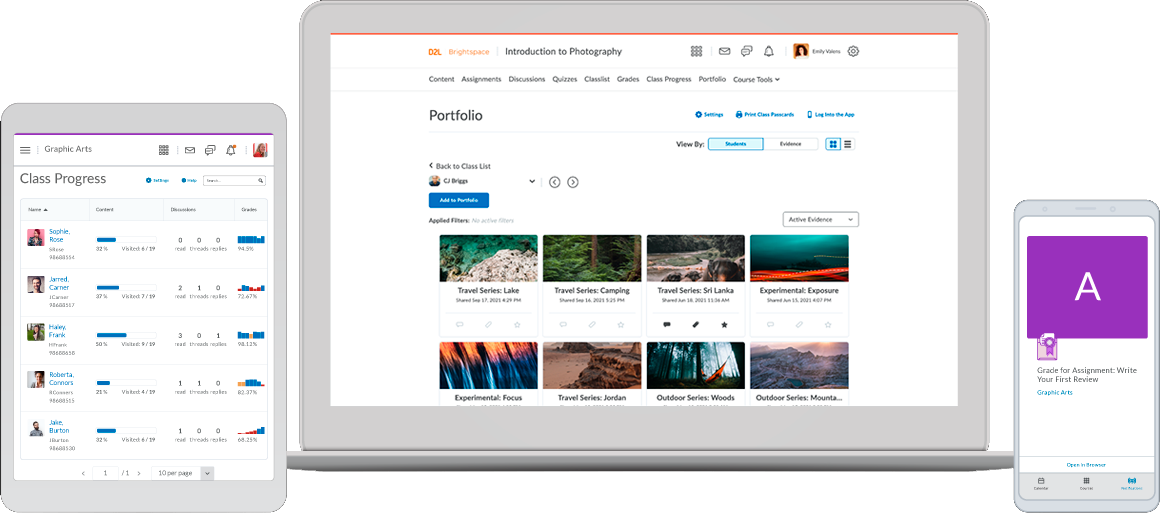Click the award certificate icon on phone

[x=1047, y=347]
